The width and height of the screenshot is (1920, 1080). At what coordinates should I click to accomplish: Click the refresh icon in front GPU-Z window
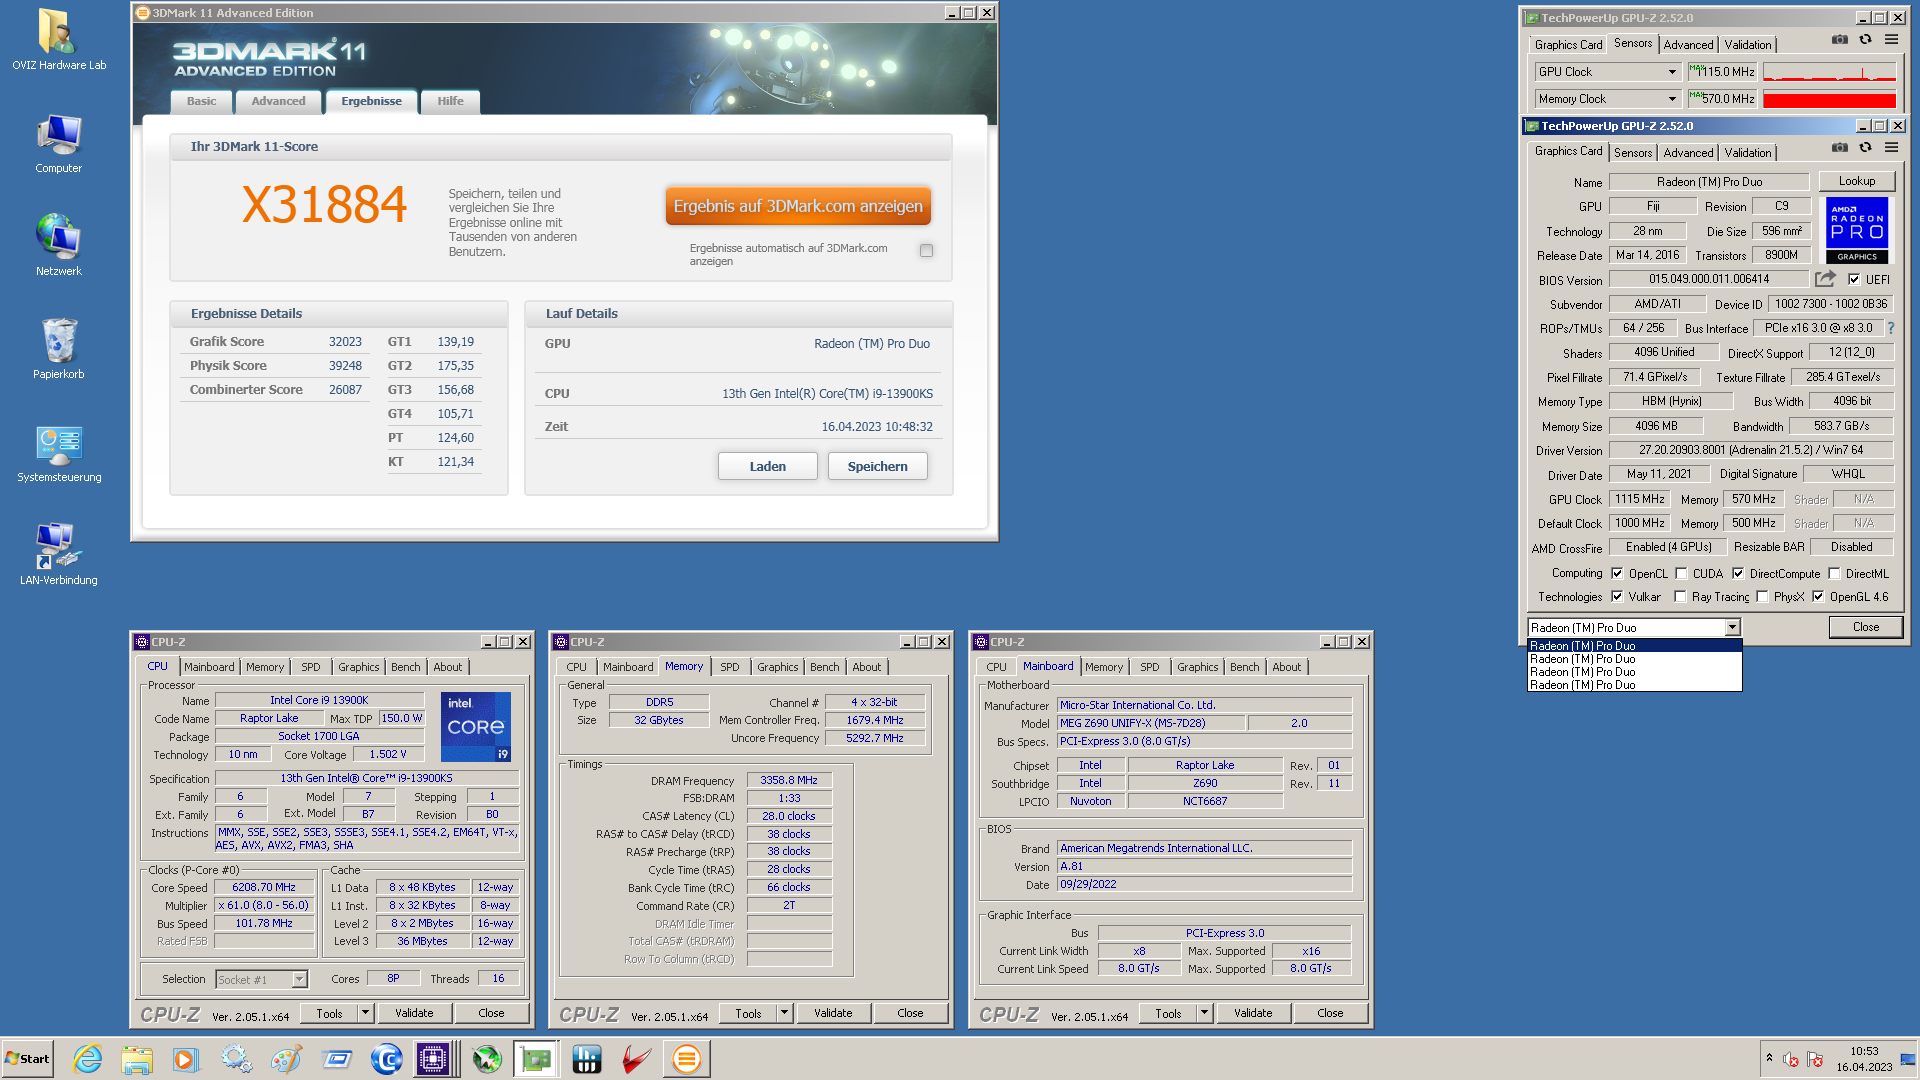(x=1865, y=148)
